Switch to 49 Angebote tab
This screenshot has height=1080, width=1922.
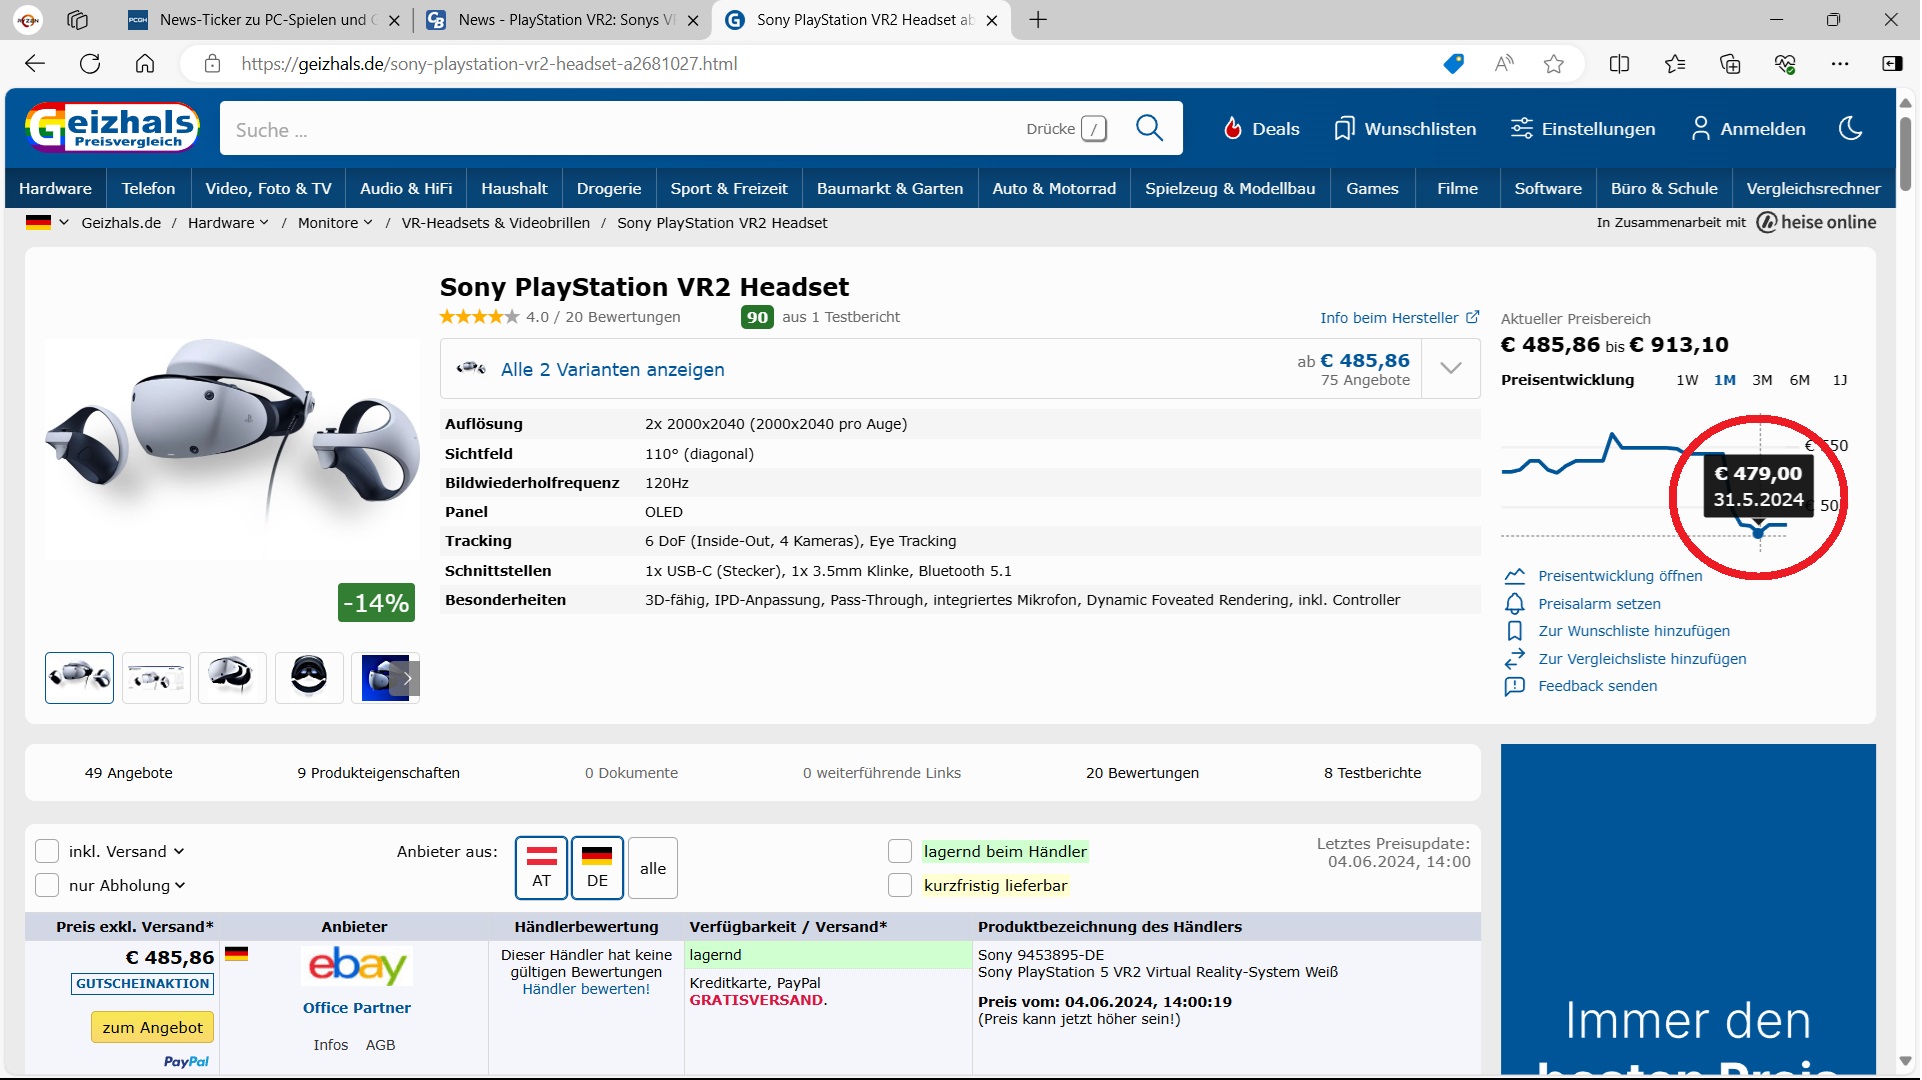[x=129, y=773]
